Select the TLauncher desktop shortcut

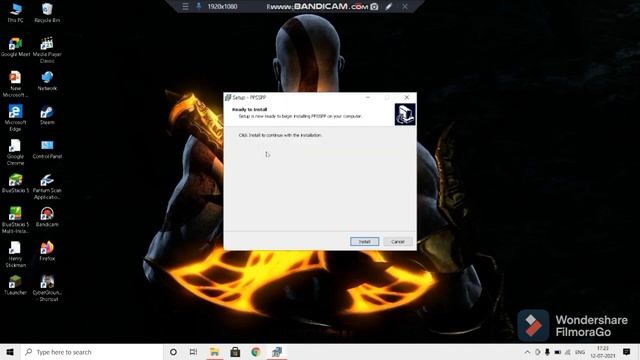(15, 285)
